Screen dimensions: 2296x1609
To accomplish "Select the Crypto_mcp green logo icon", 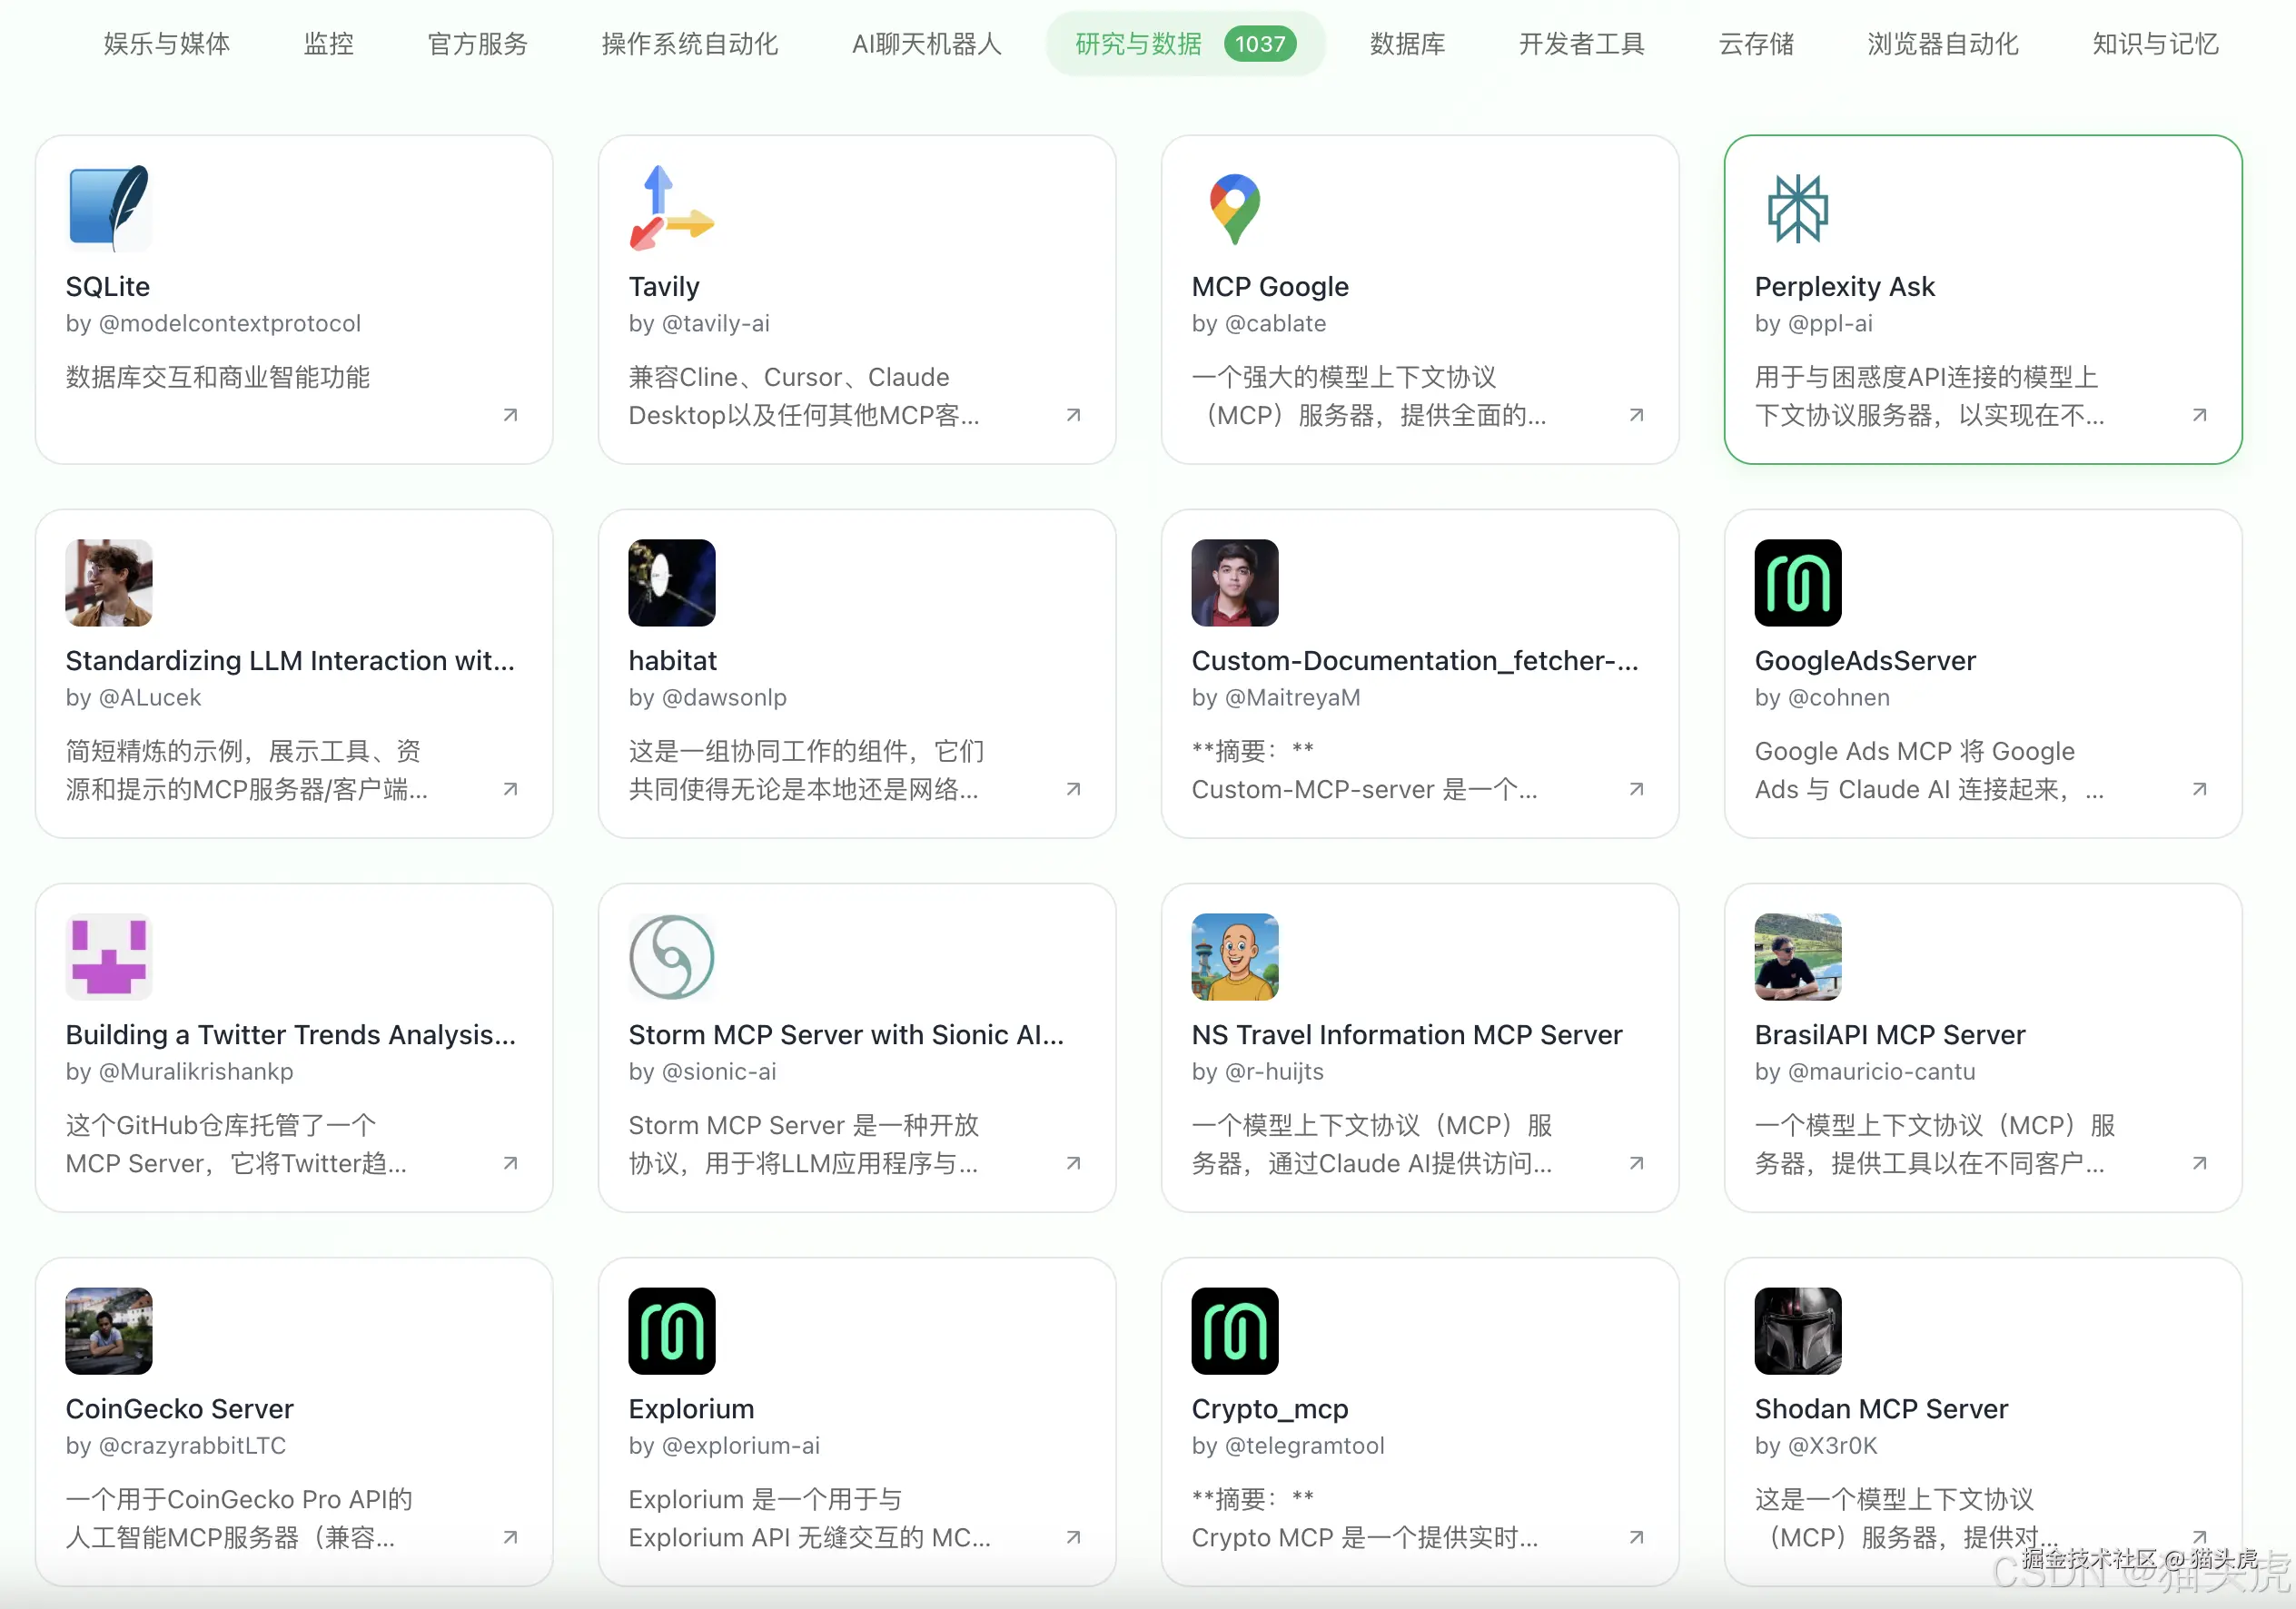I will [x=1234, y=1330].
